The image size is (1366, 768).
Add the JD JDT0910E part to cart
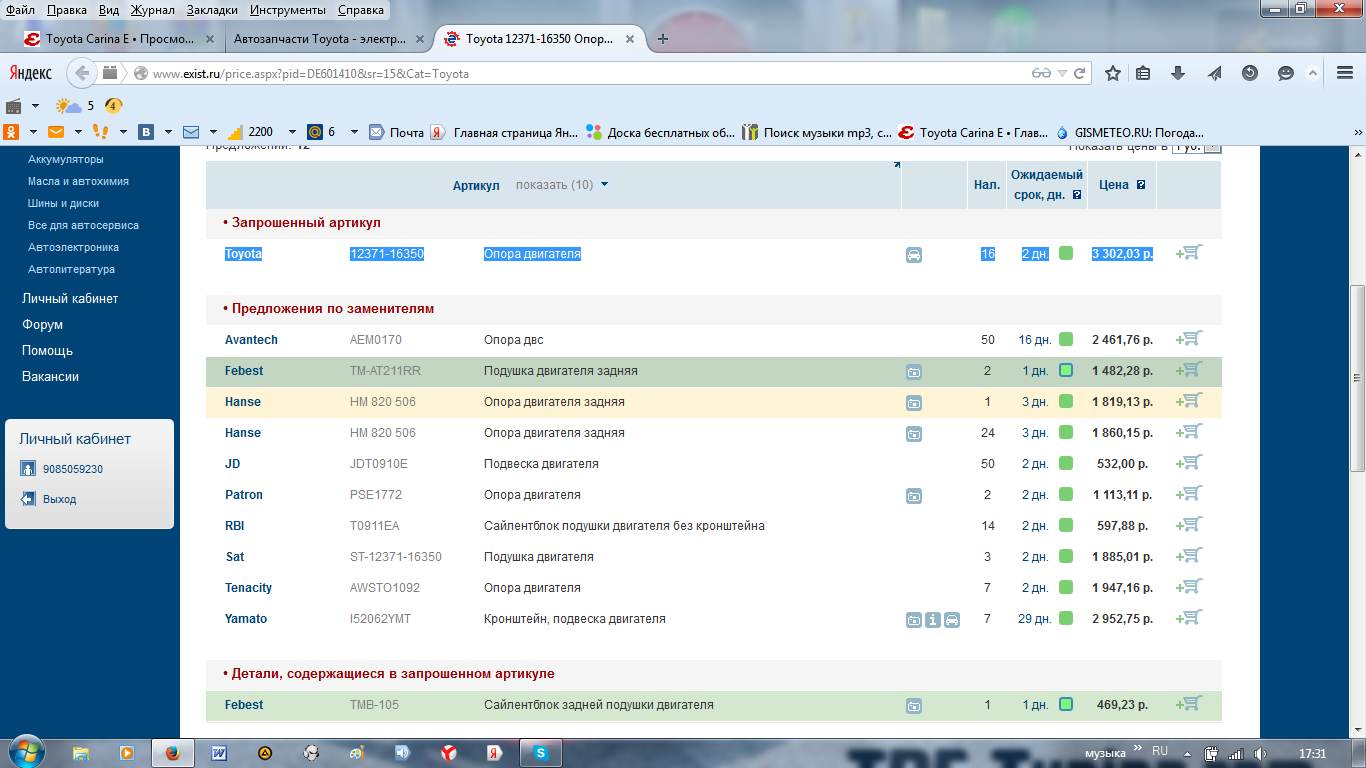(1189, 463)
